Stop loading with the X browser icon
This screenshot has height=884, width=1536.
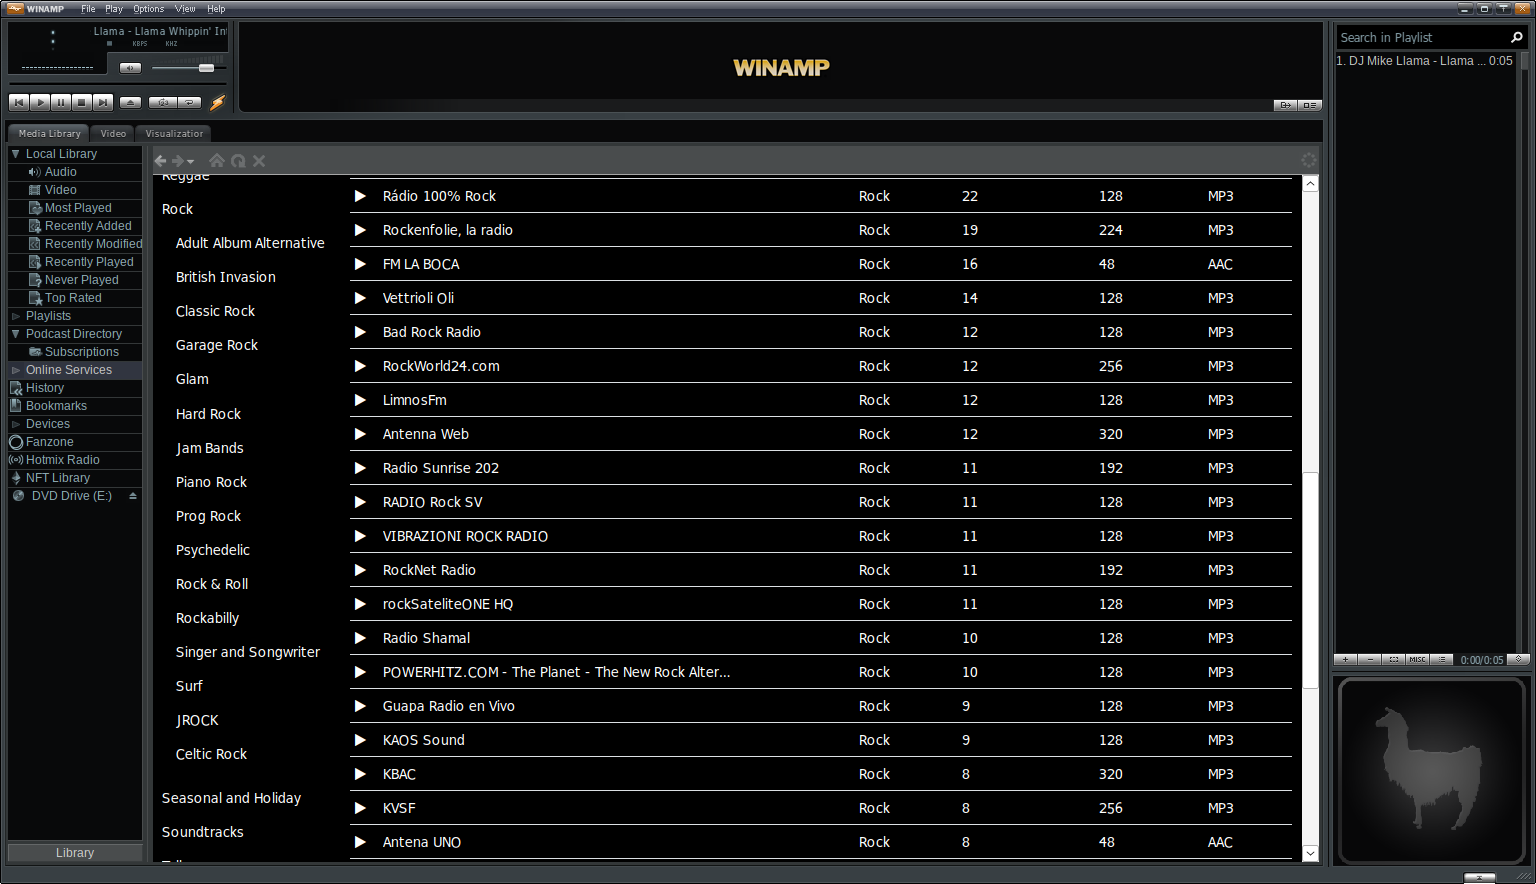(x=259, y=161)
